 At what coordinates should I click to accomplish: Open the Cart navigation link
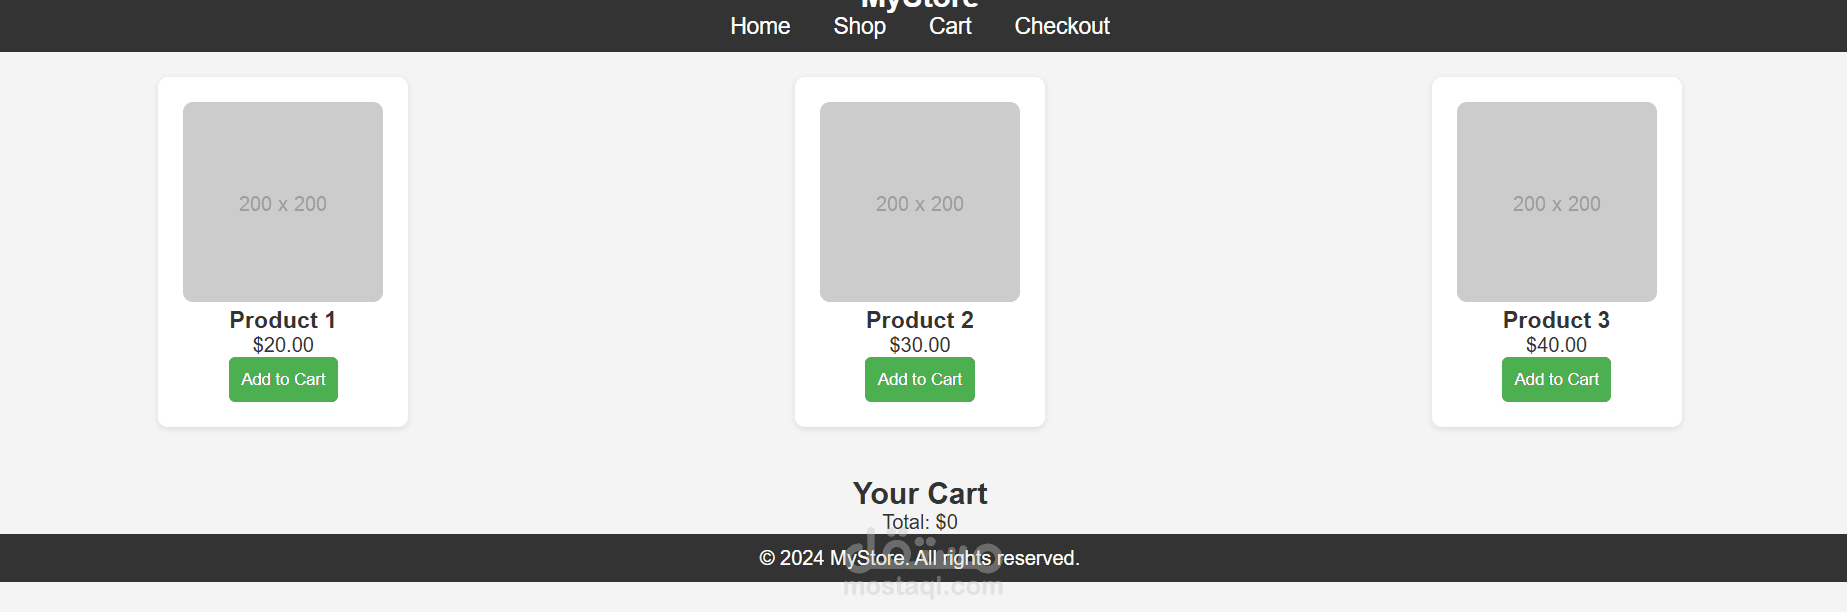click(x=949, y=26)
